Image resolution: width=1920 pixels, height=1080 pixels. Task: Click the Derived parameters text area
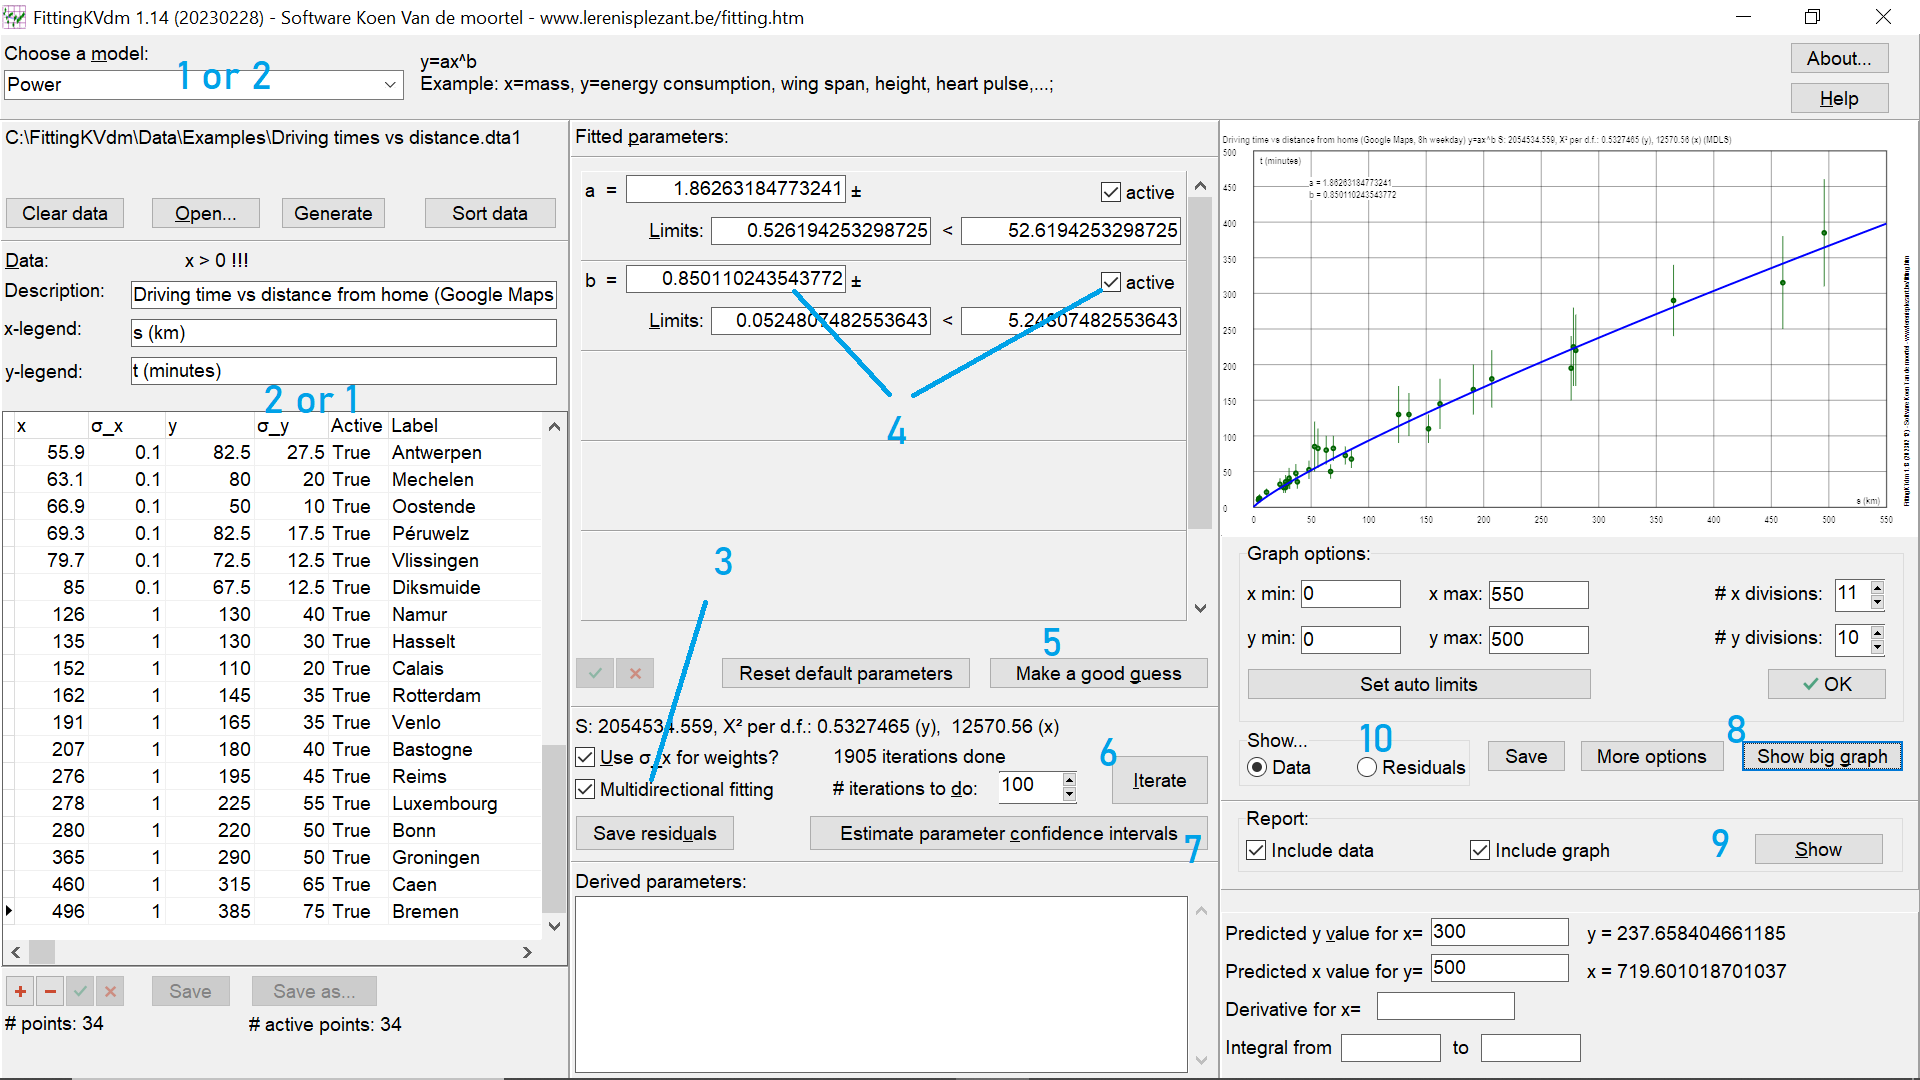click(x=881, y=984)
